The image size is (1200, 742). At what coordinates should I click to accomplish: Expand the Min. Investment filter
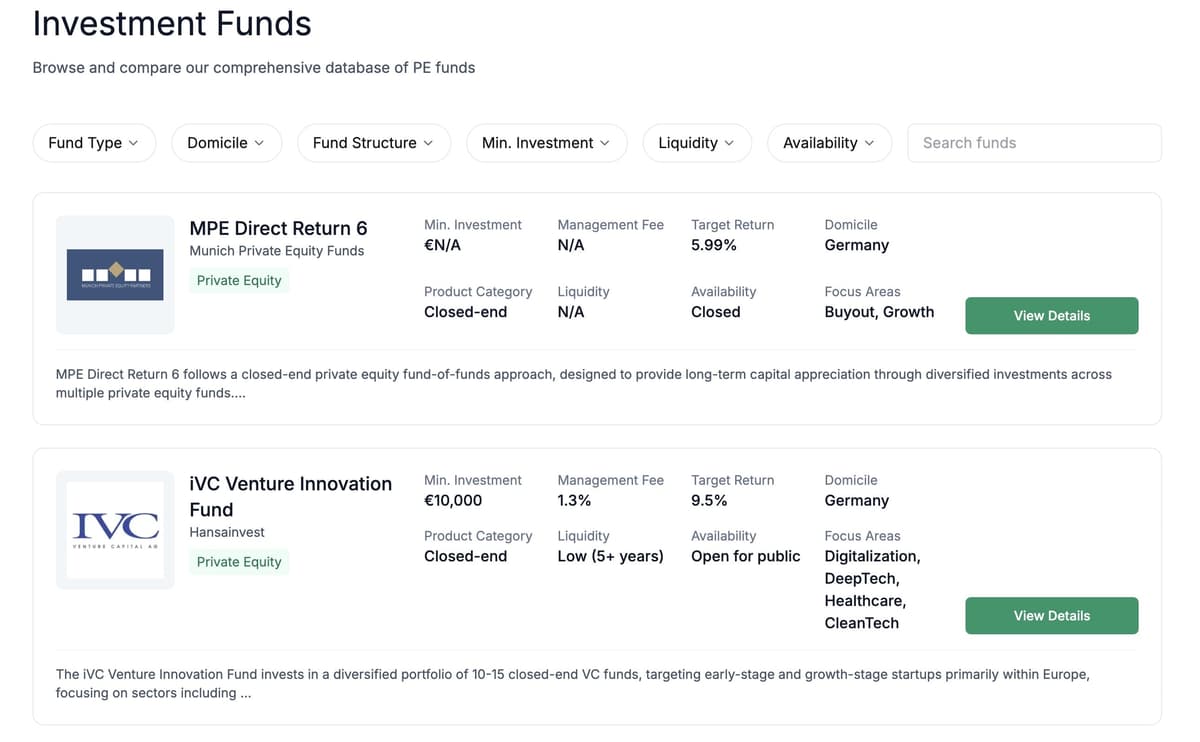point(546,143)
